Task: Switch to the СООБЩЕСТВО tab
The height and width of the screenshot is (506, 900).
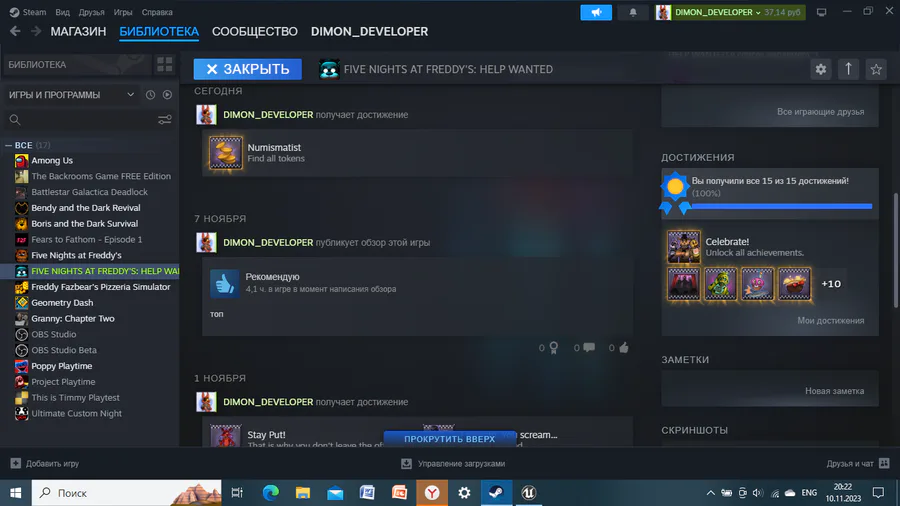Action: [255, 32]
